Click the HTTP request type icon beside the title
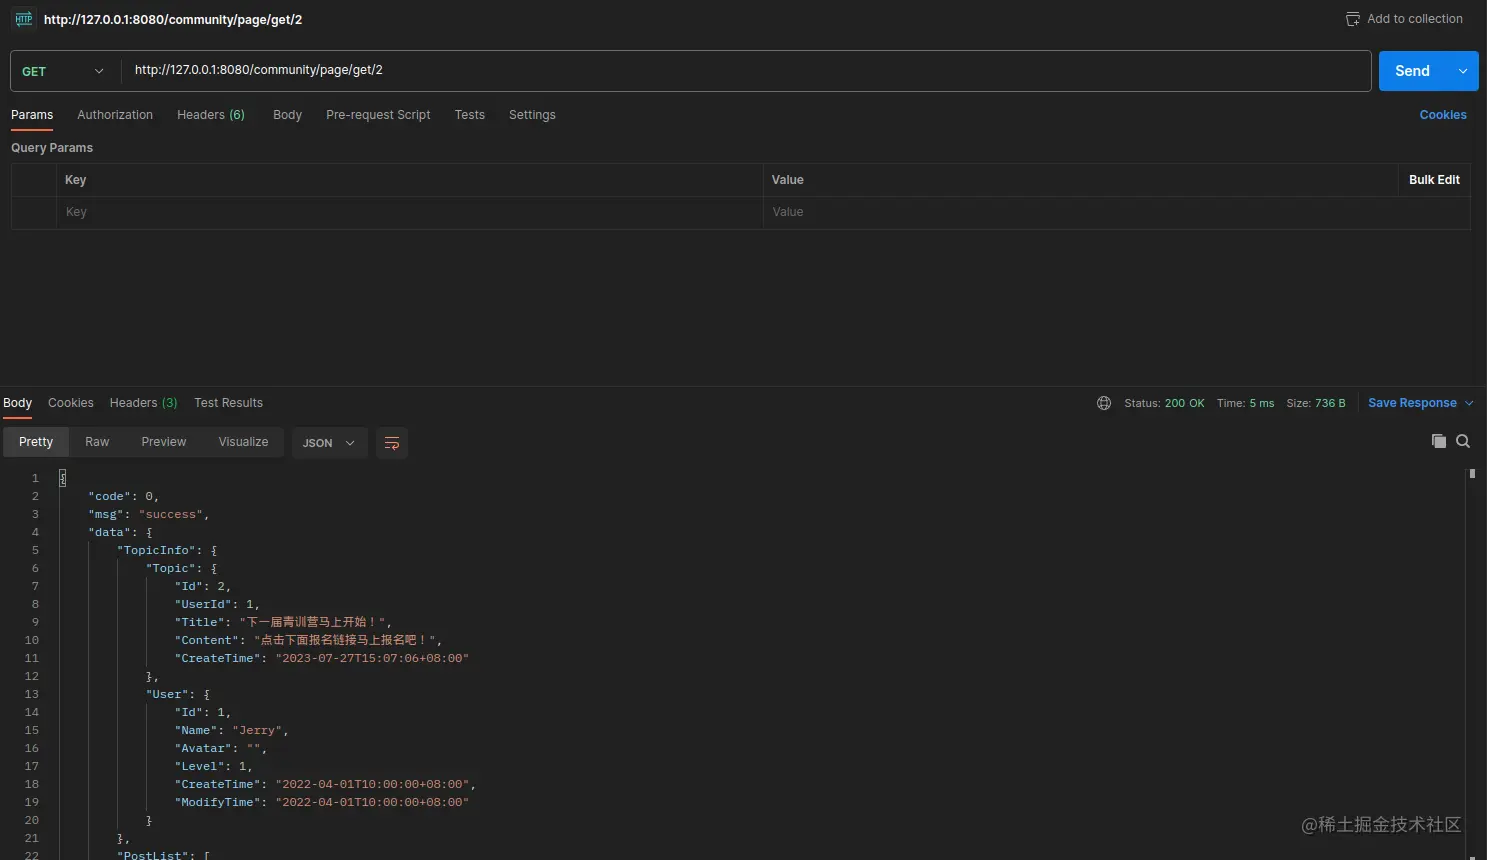1487x860 pixels. coord(24,19)
